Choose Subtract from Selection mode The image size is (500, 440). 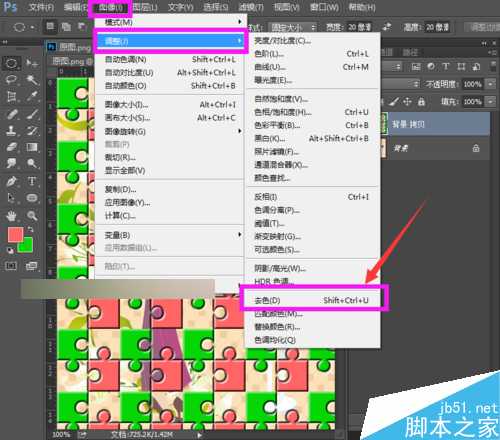point(82,27)
